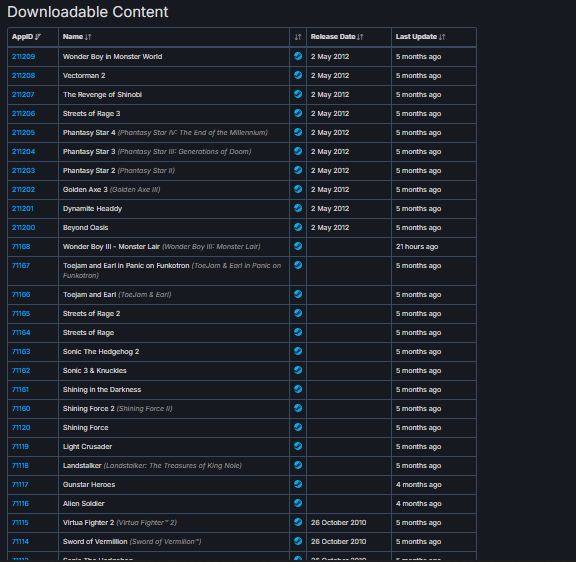Select the Alien Soldier name cell
Screen dimensions: 576x562
tap(174, 504)
